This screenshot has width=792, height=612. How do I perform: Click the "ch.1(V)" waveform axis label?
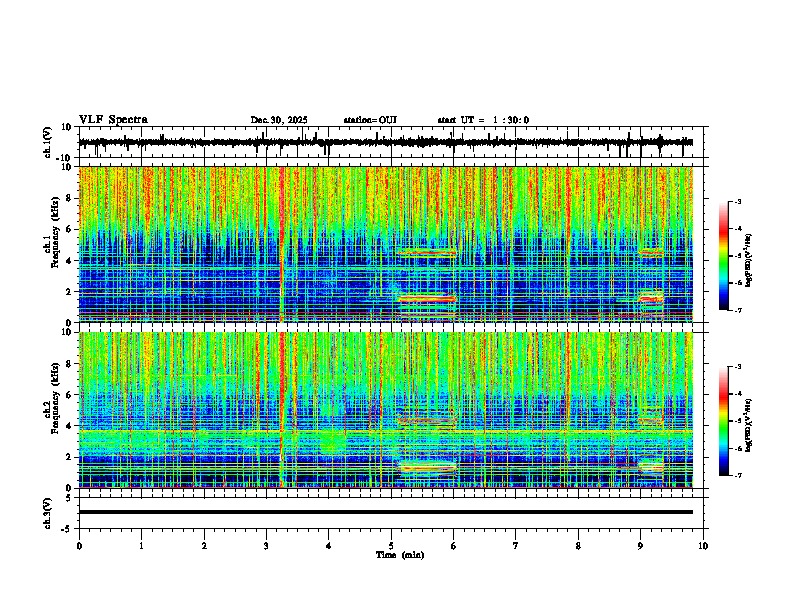(x=48, y=142)
